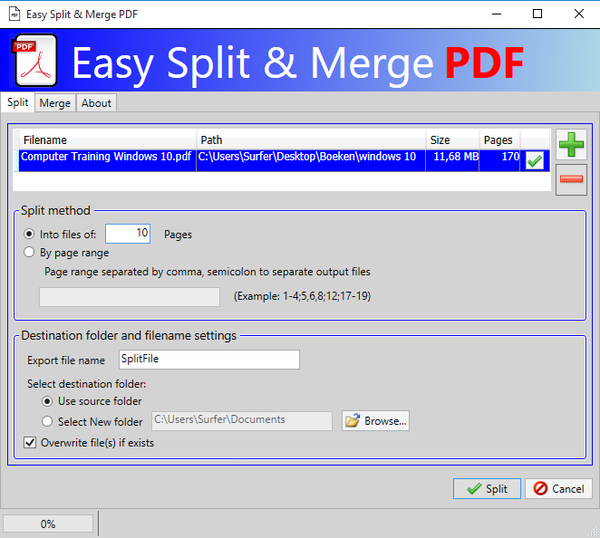This screenshot has width=600, height=538.
Task: Click the red minus remove file icon
Action: pyautogui.click(x=572, y=179)
